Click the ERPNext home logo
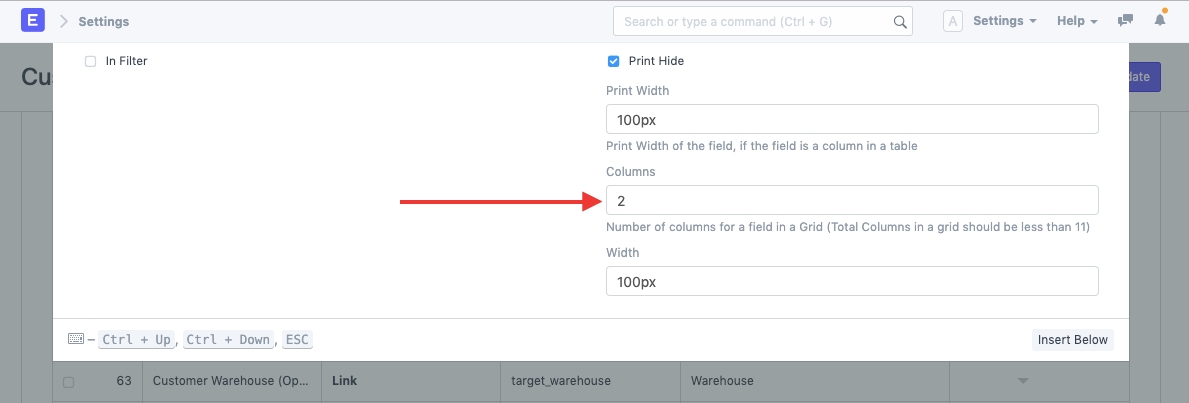Viewport: 1189px width, 403px height. (33, 21)
